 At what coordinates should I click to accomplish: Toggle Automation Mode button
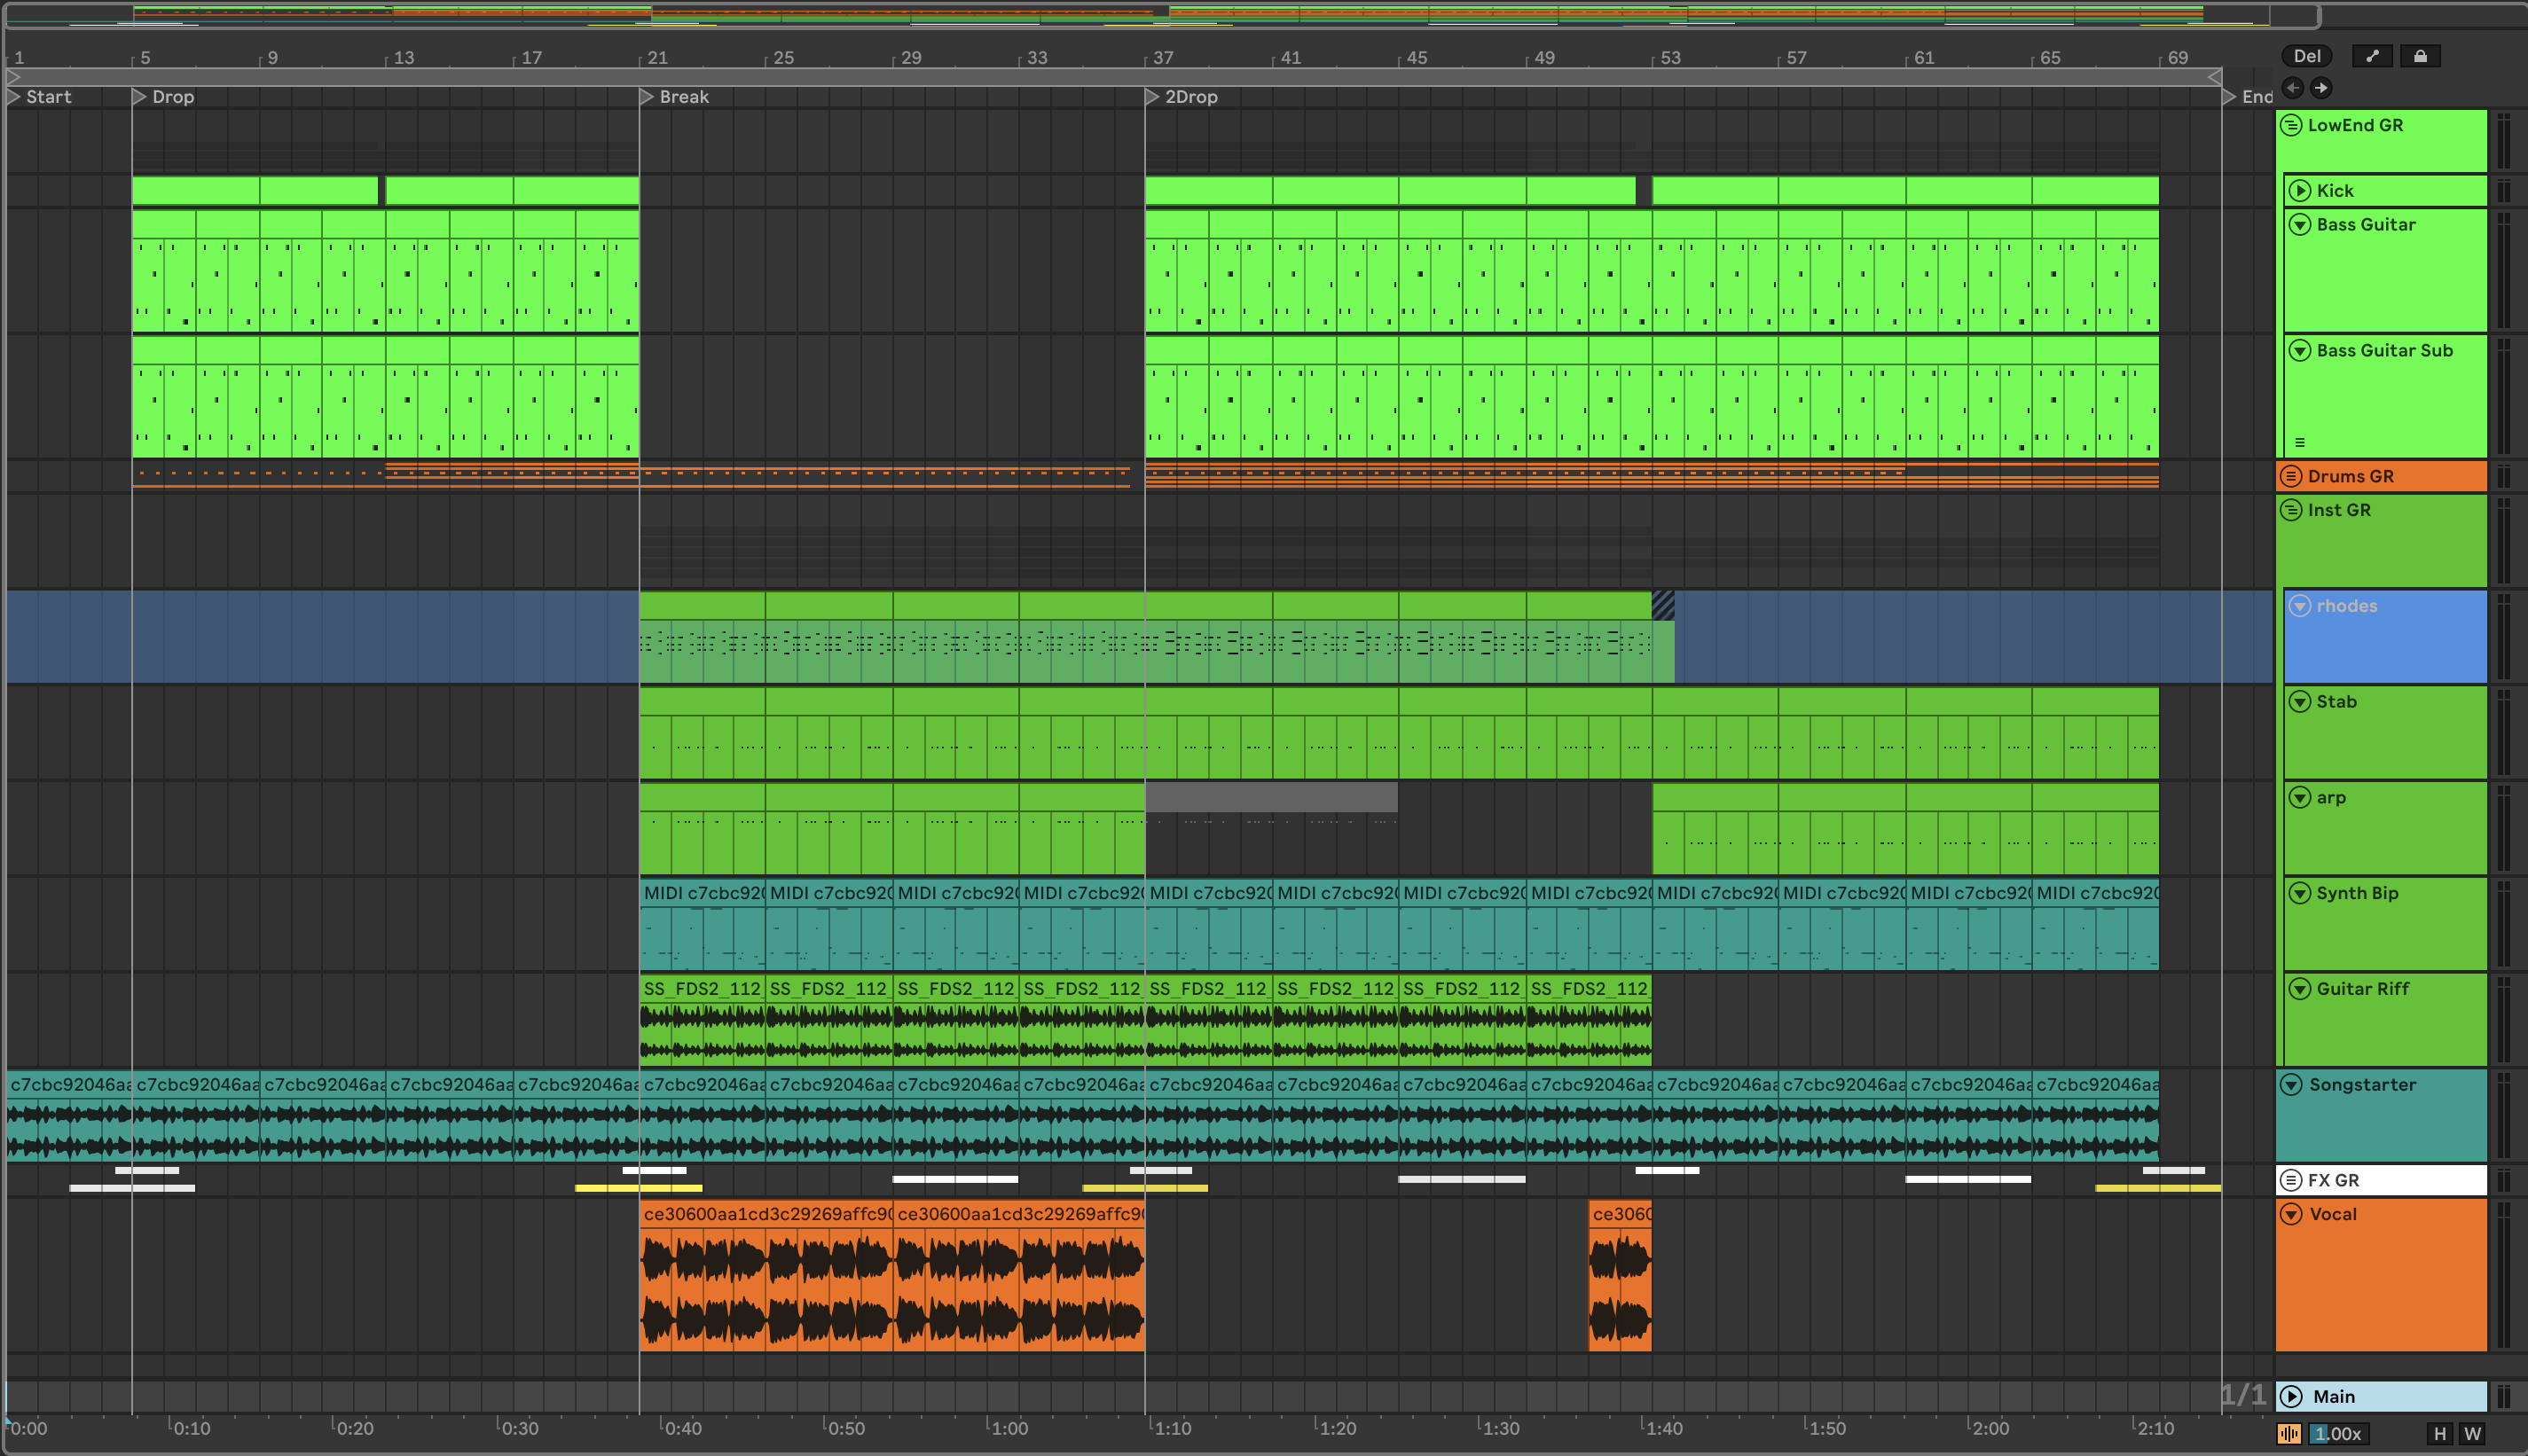click(x=2372, y=56)
